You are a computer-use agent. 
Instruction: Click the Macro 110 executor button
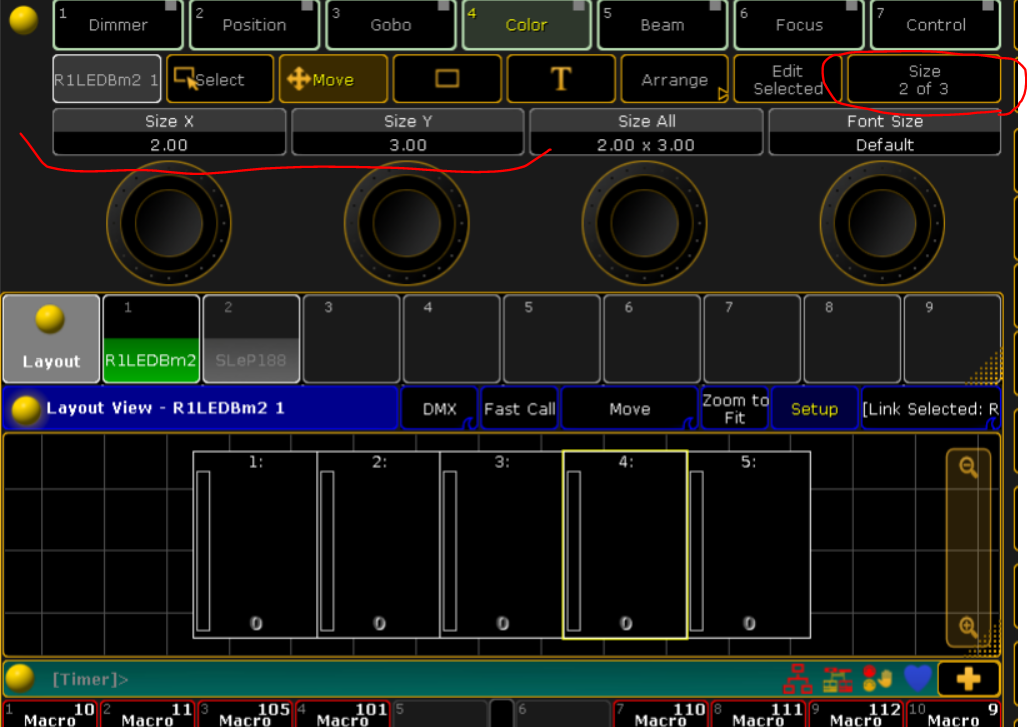pos(662,714)
